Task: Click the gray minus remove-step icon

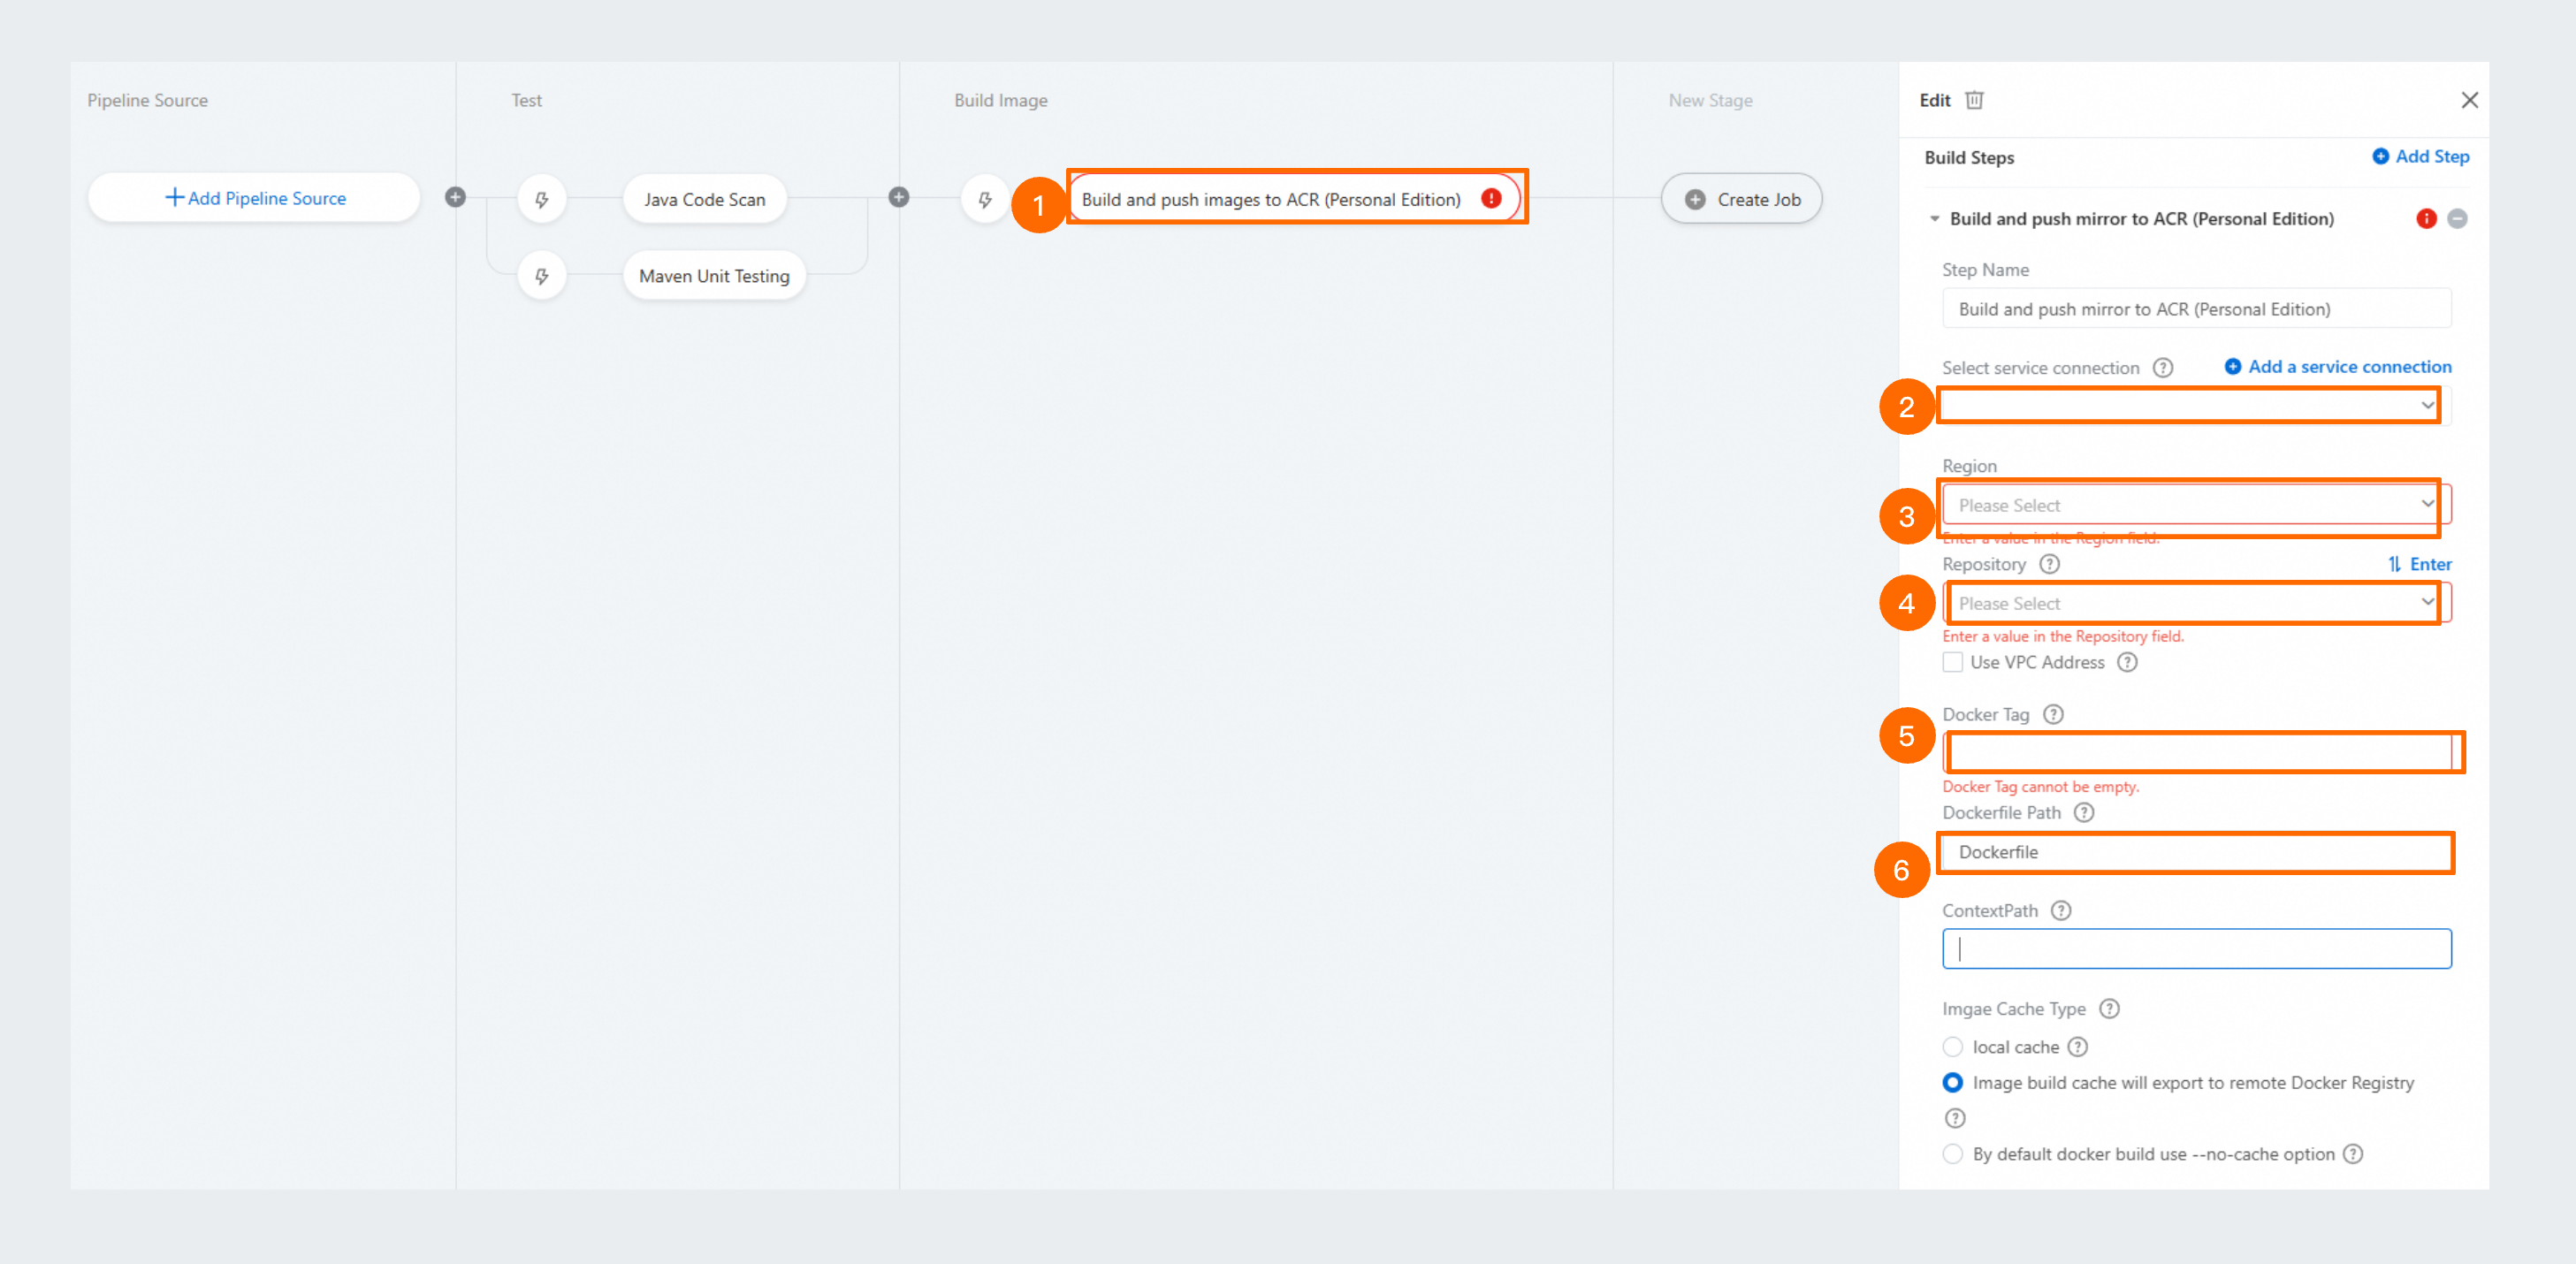Action: pos(2457,218)
